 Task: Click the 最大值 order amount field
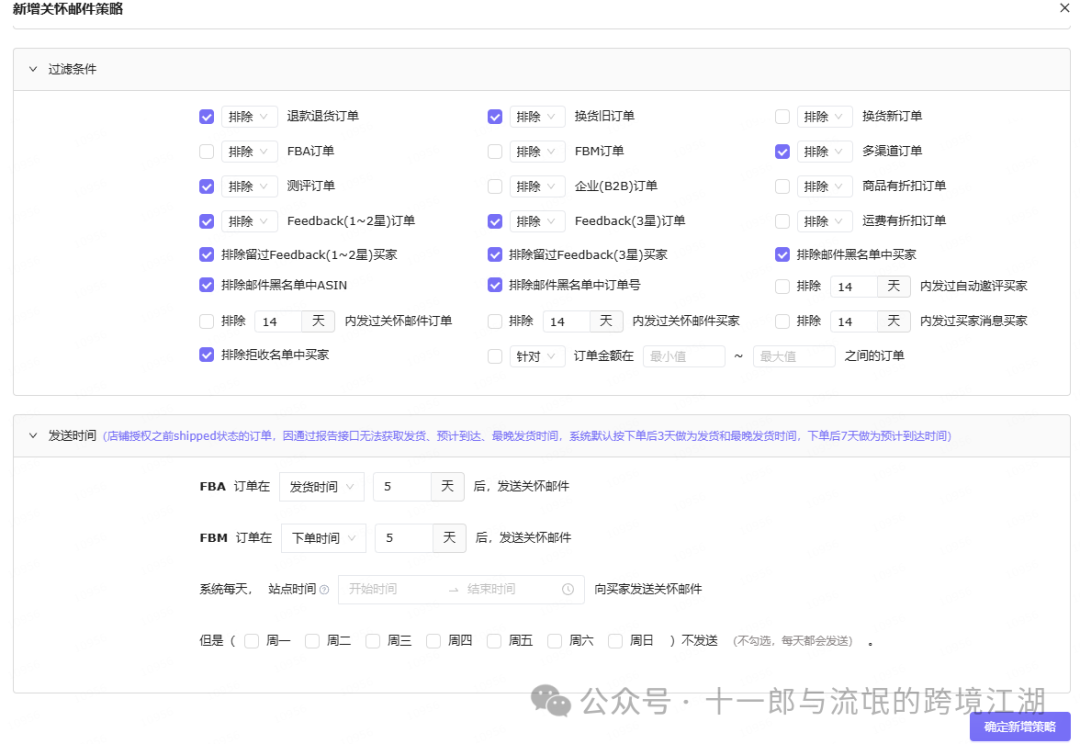click(794, 356)
